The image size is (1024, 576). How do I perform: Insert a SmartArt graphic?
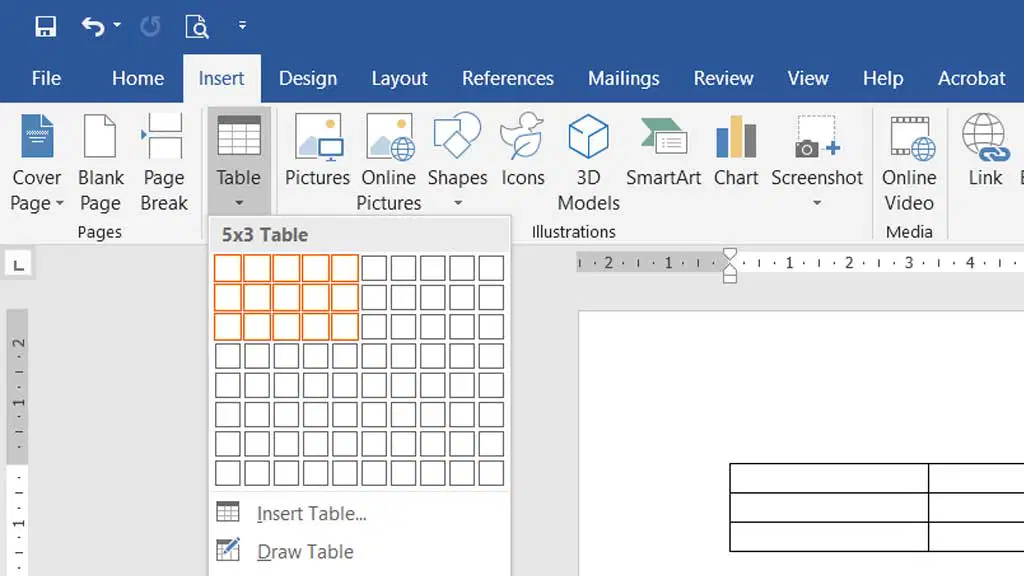pos(664,150)
